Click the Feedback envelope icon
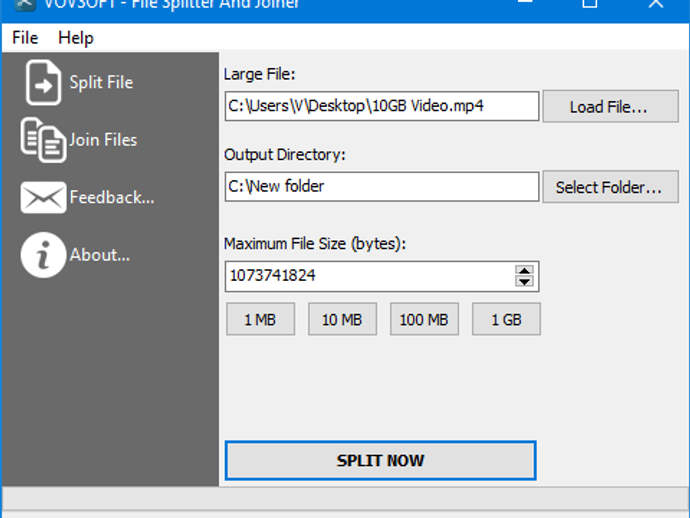 (43, 198)
